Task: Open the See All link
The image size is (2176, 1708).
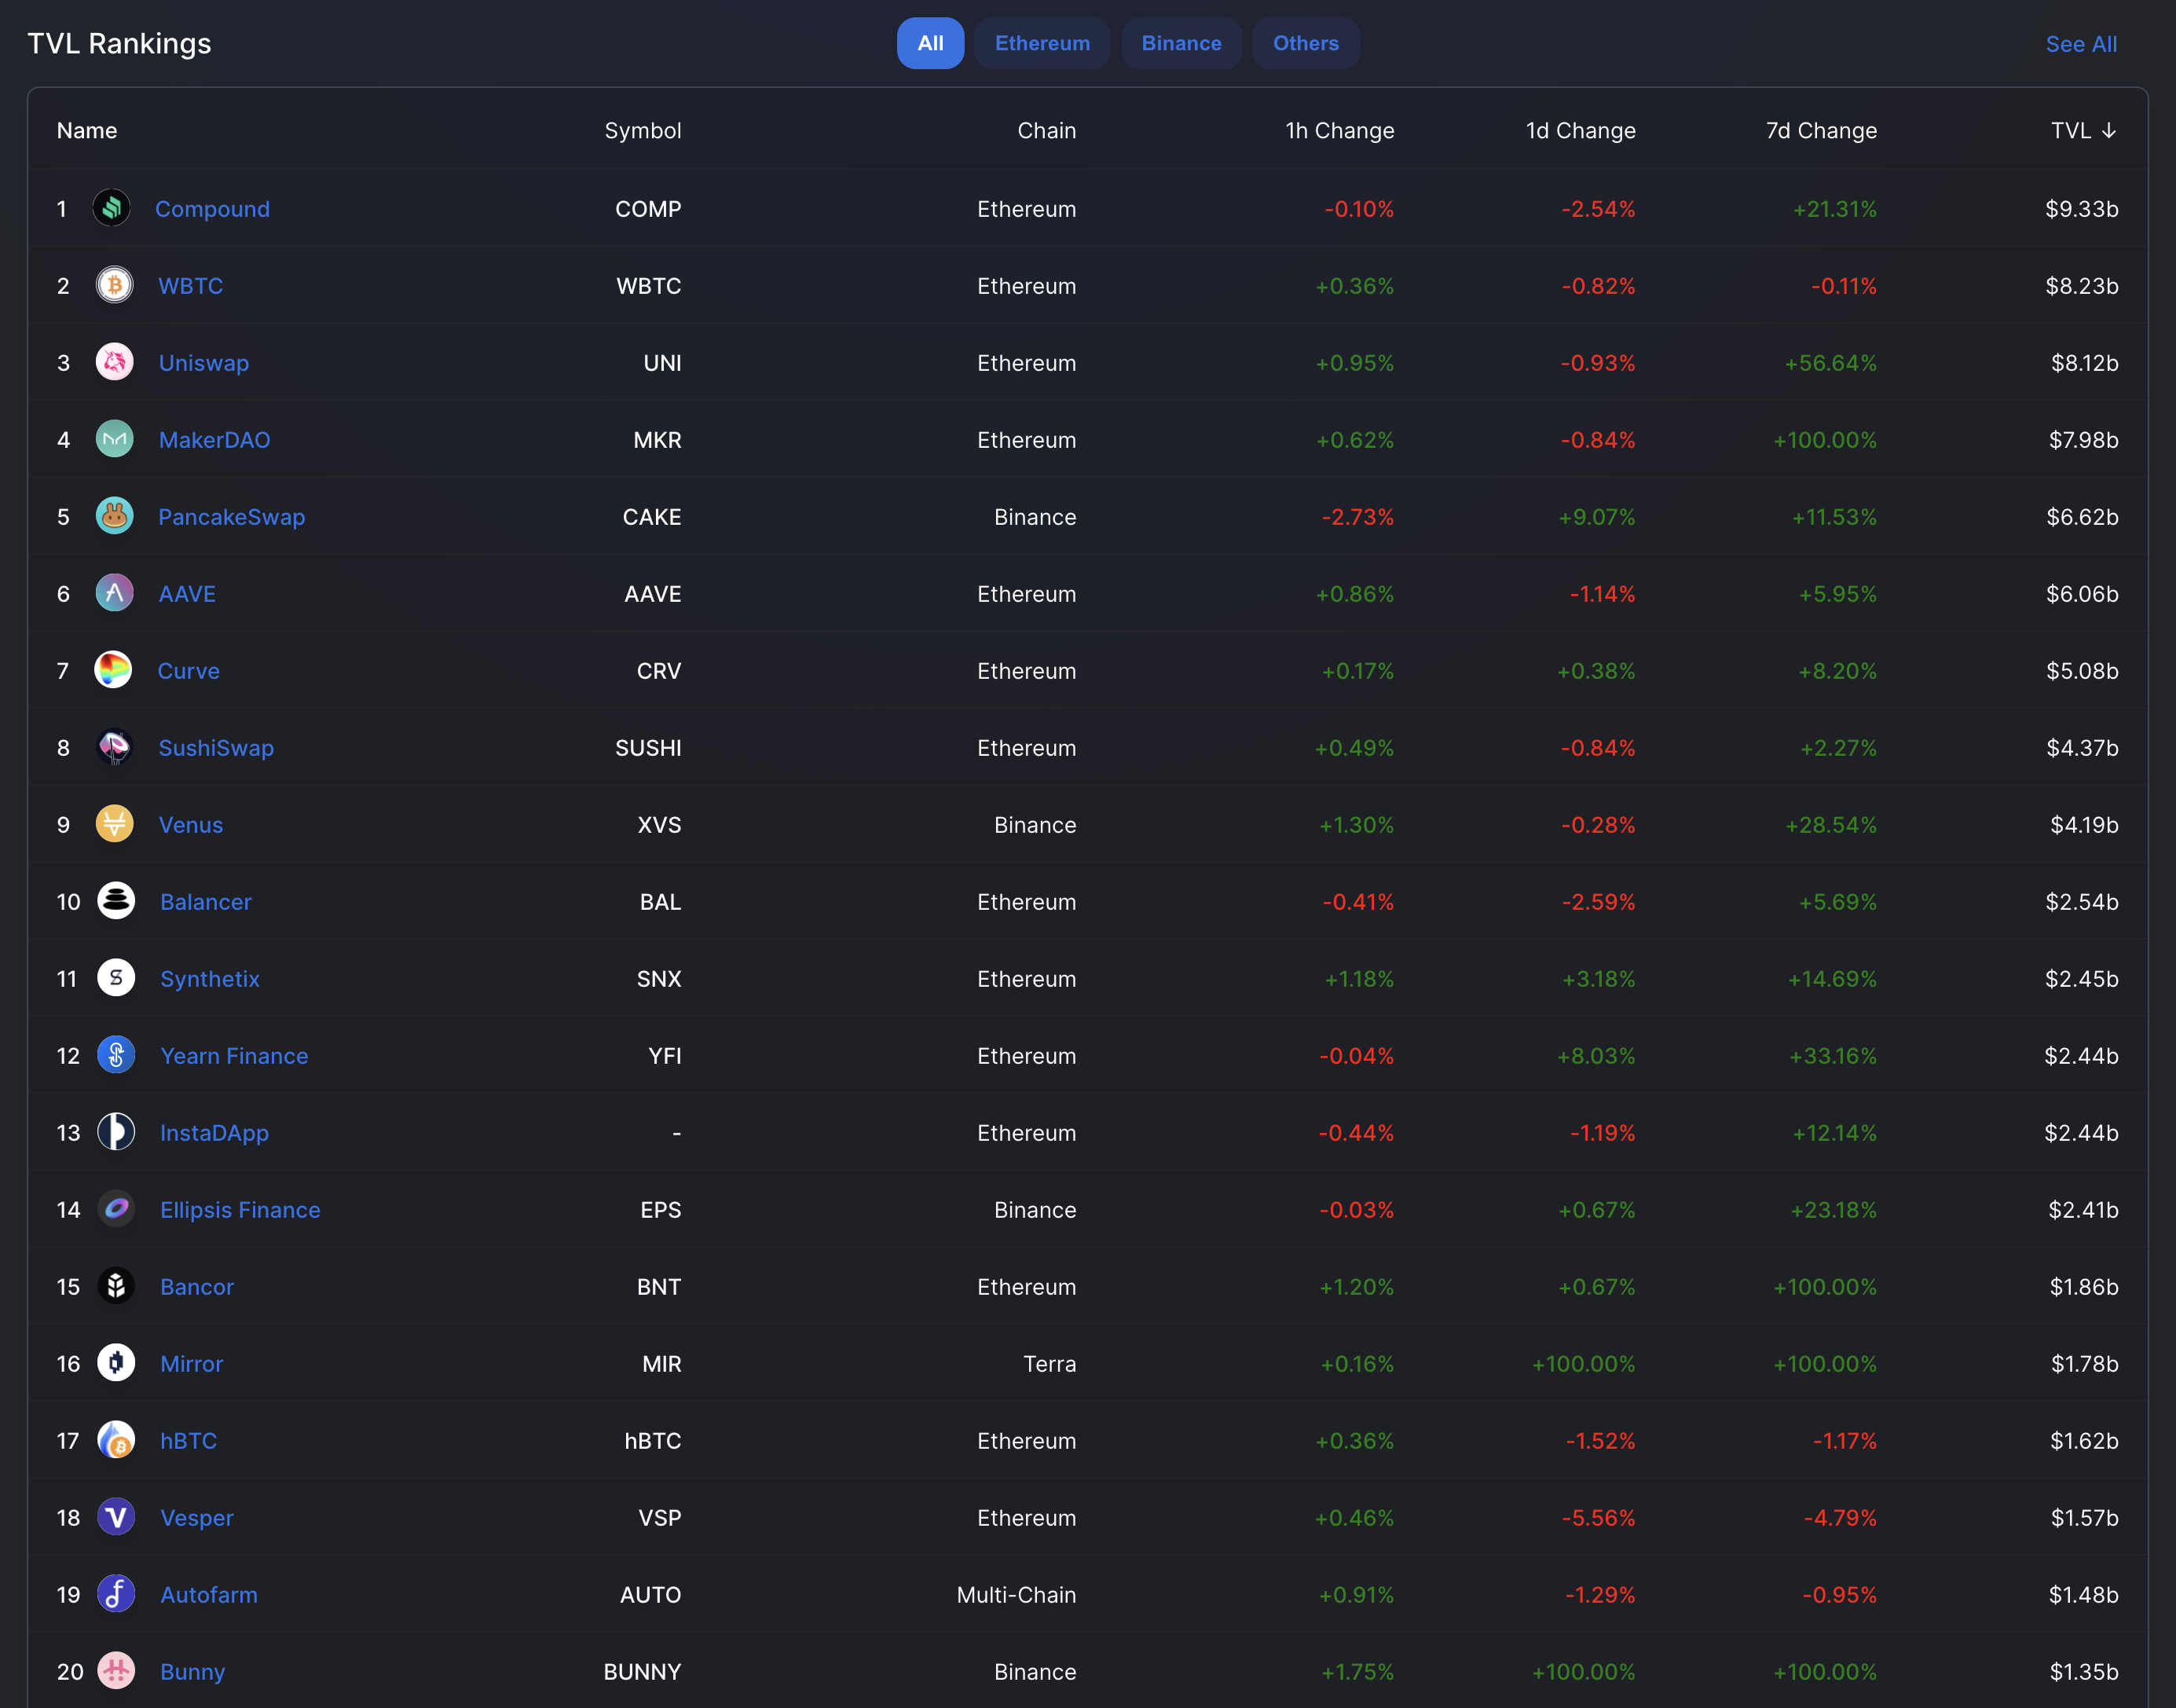Action: pyautogui.click(x=2080, y=44)
